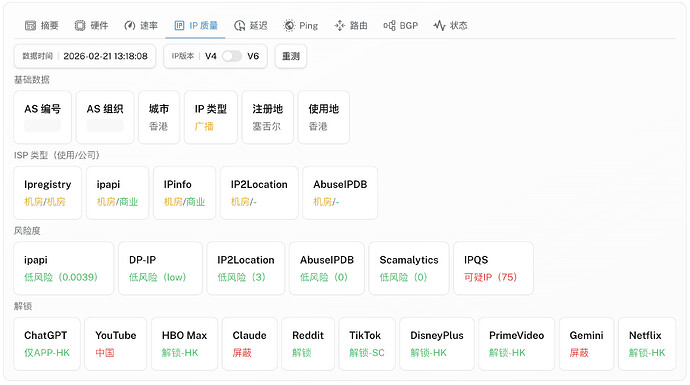690x385 pixels.
Task: Click the 注册地 塞舌尔 value
Action: 266,127
